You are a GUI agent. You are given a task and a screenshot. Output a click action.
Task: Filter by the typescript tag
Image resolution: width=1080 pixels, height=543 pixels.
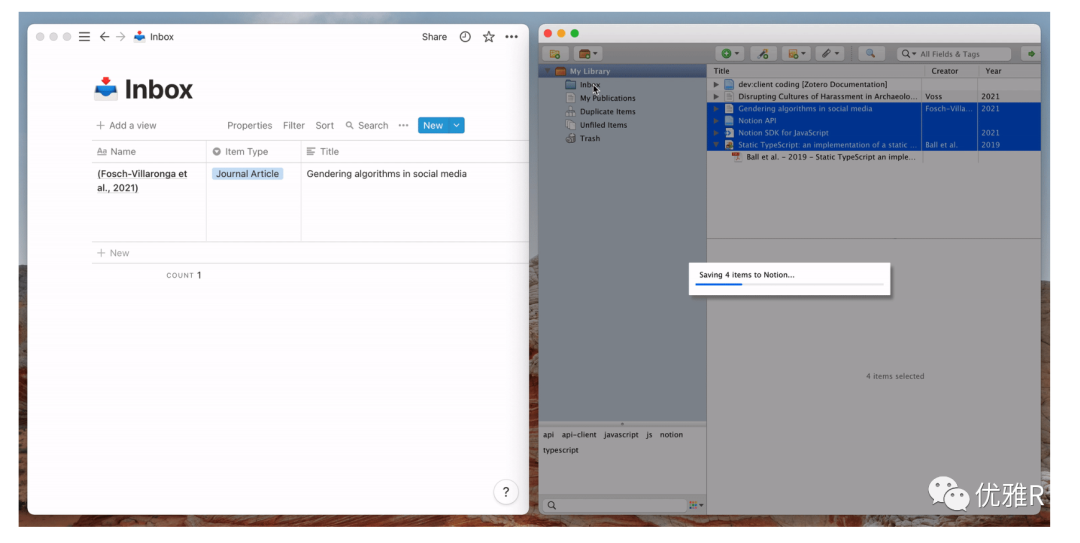point(561,450)
